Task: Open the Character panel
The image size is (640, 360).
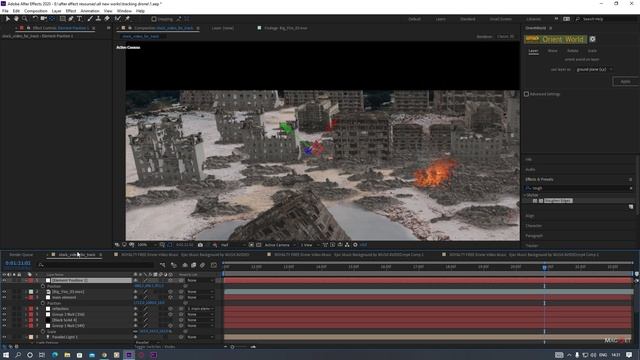Action: 534,226
